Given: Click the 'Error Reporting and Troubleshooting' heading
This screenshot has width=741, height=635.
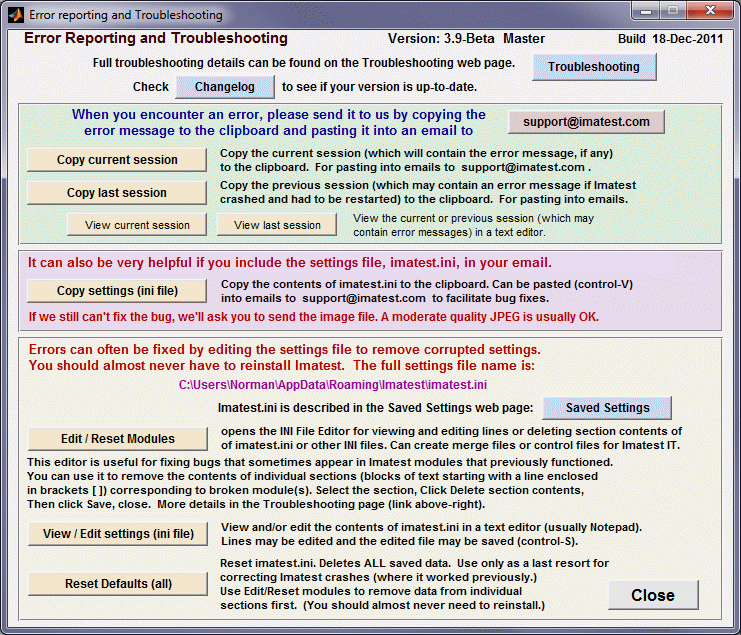Looking at the screenshot, I should [x=156, y=38].
